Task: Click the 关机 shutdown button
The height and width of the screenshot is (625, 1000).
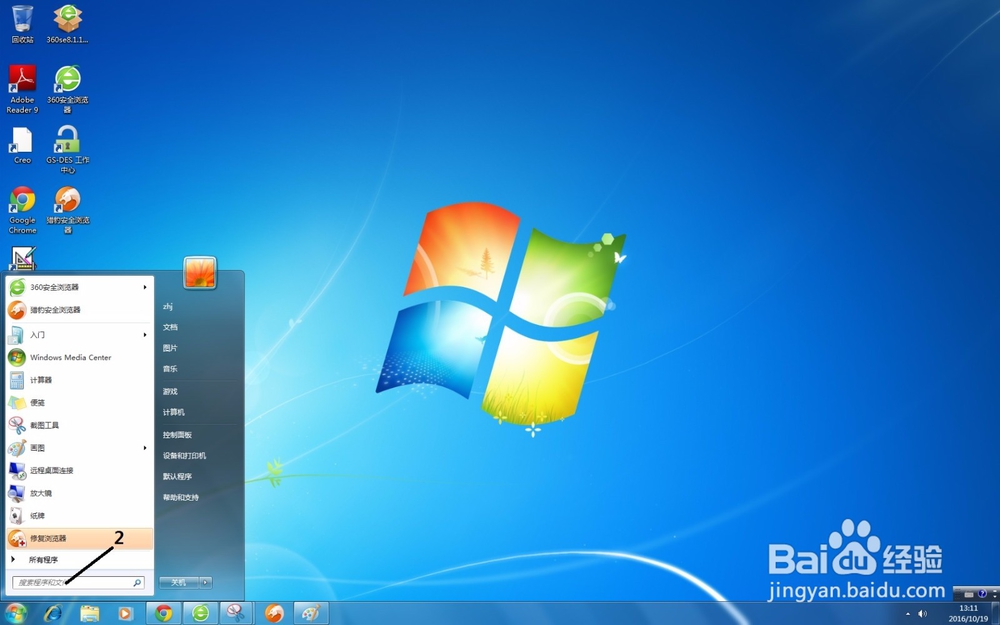Action: [179, 582]
